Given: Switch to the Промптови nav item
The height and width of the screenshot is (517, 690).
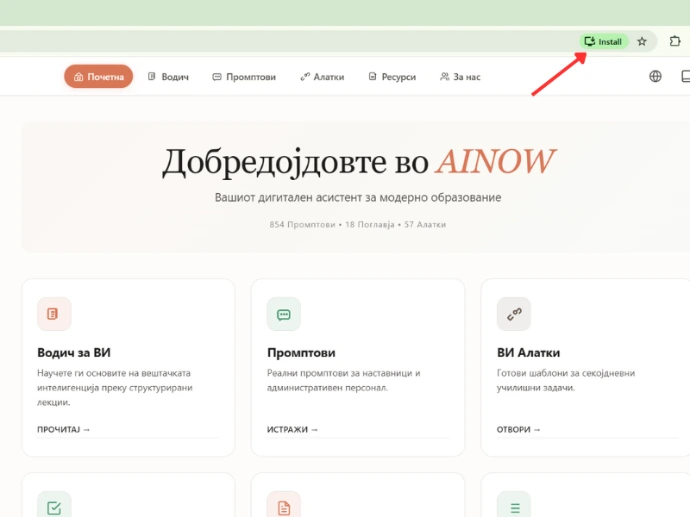Looking at the screenshot, I should tap(244, 77).
